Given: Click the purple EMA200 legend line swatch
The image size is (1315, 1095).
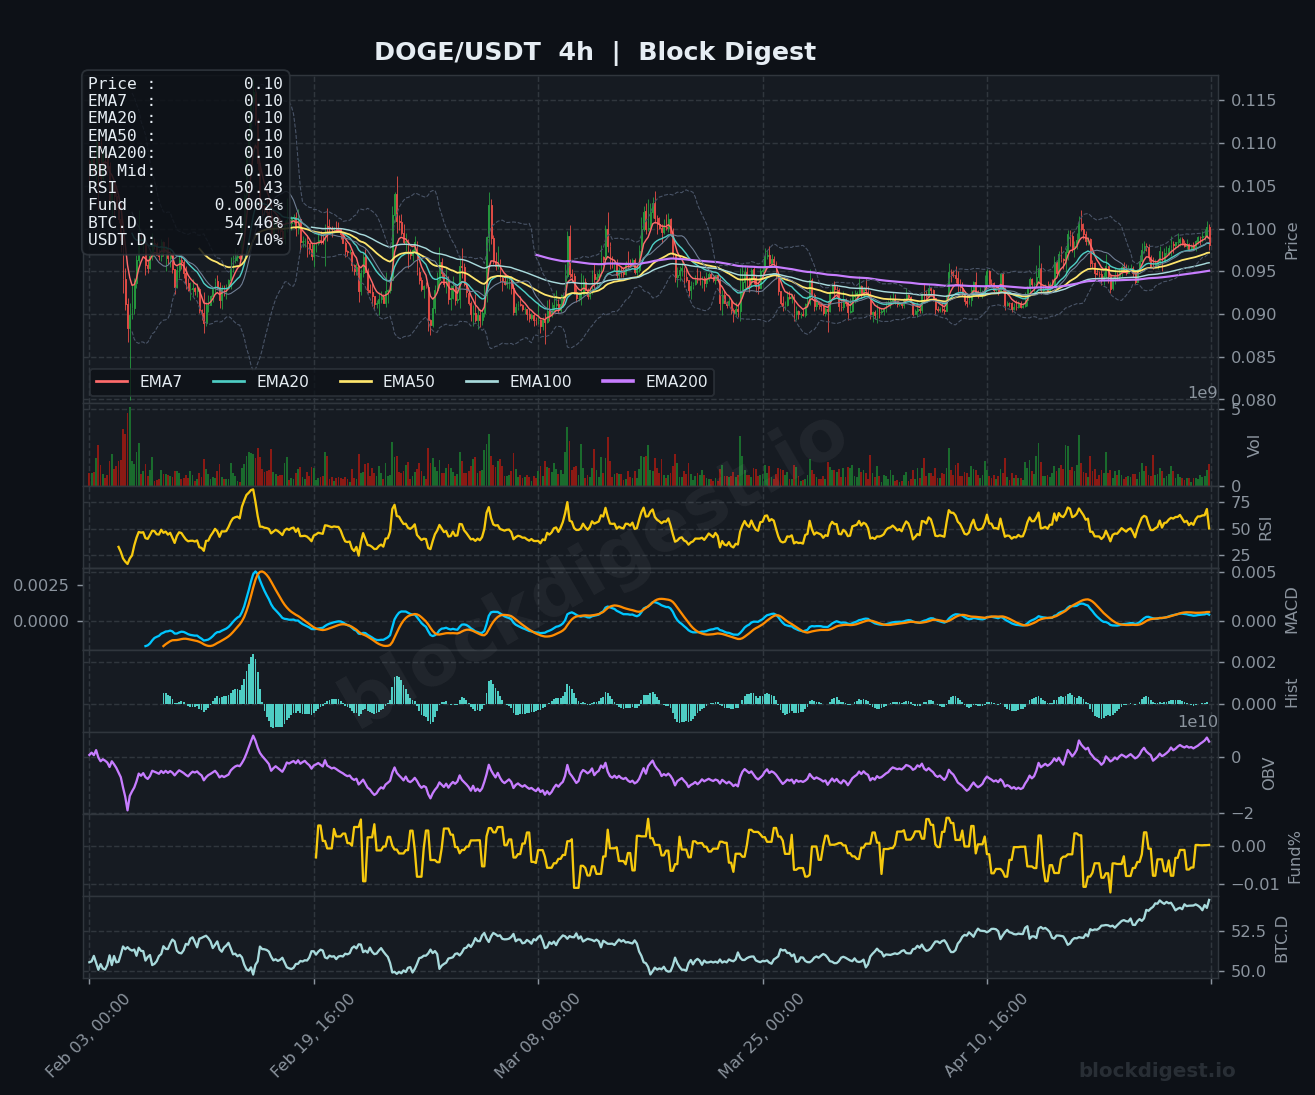Looking at the screenshot, I should click(x=618, y=382).
